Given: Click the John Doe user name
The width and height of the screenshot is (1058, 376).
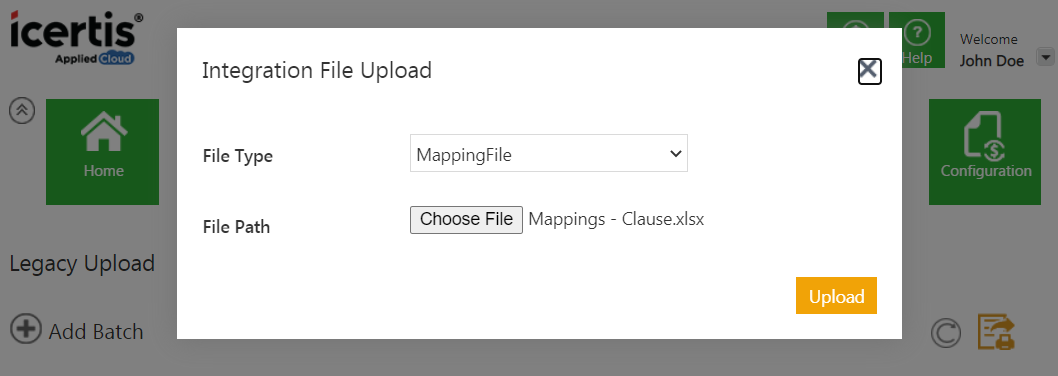Looking at the screenshot, I should 992,61.
